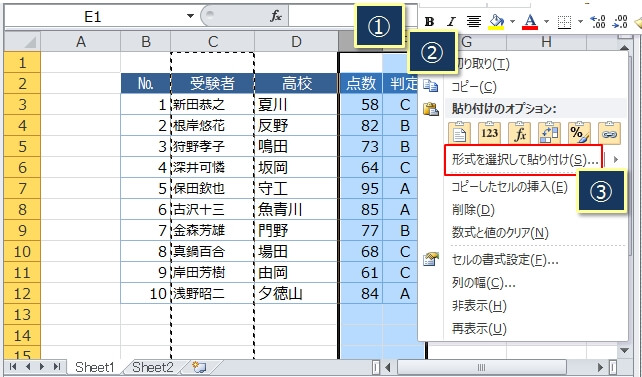Select column C header
Viewport: 642px width, 377px height.
click(x=212, y=41)
